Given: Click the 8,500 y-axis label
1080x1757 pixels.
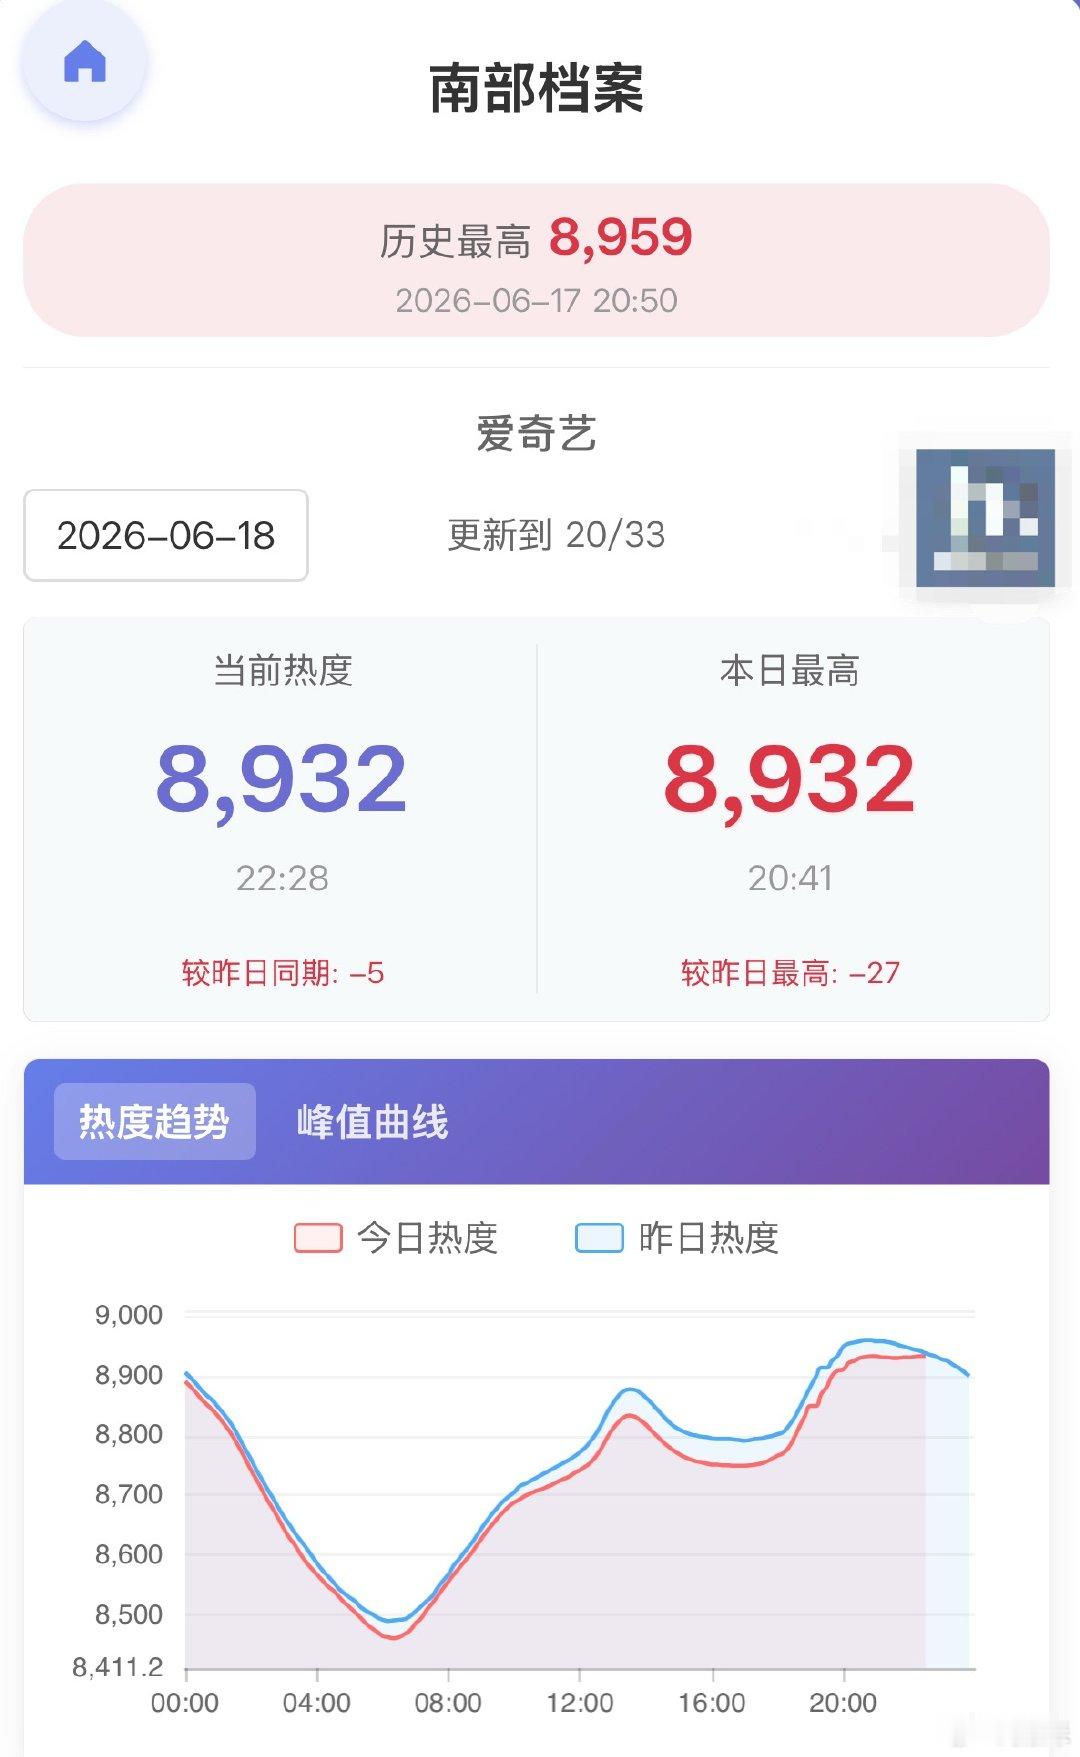Looking at the screenshot, I should [129, 1614].
